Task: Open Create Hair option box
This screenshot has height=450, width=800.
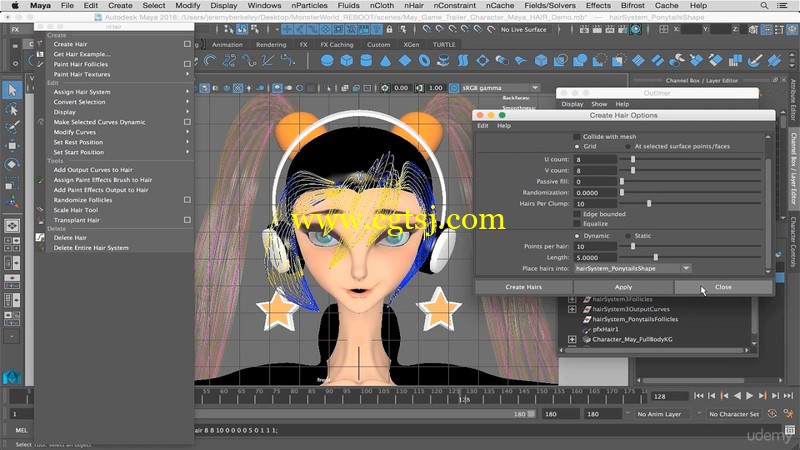Action: click(187, 44)
